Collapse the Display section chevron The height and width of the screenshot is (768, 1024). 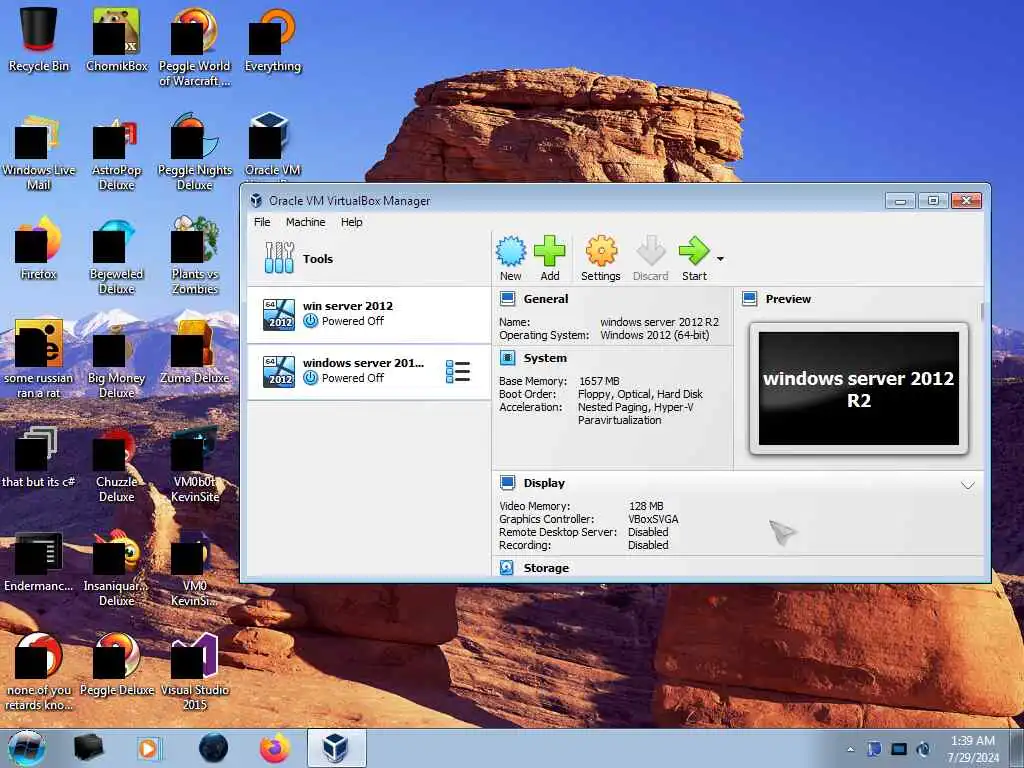pyautogui.click(x=968, y=485)
